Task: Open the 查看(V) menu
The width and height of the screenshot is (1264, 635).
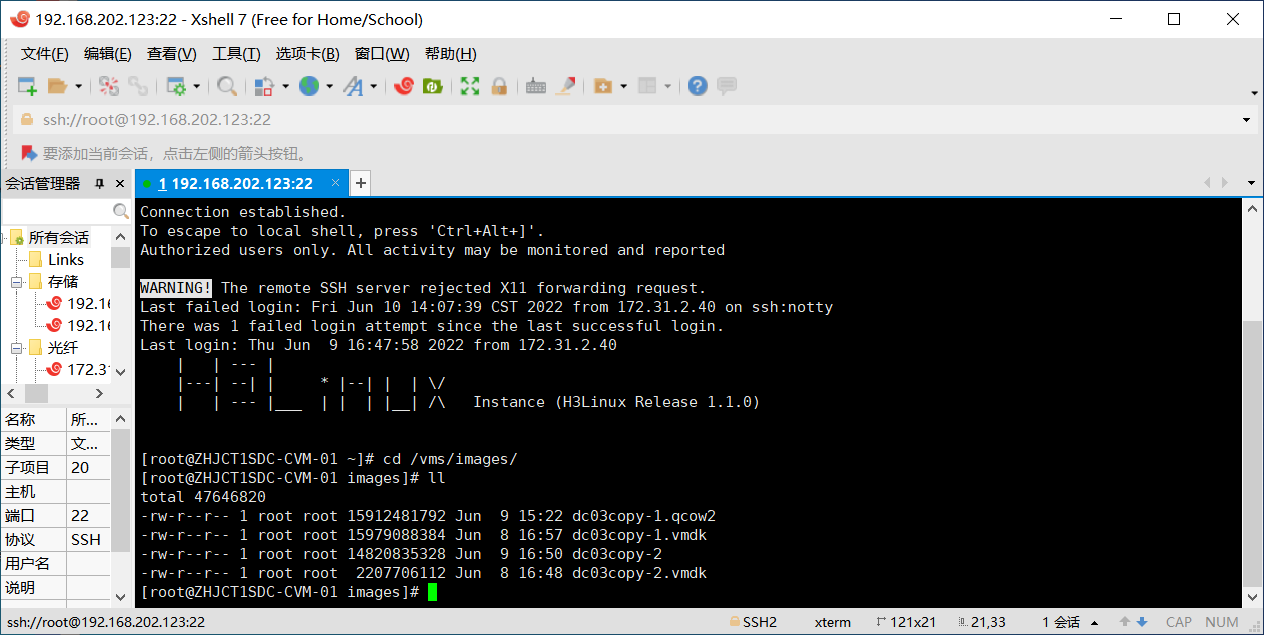Action: click(x=172, y=54)
